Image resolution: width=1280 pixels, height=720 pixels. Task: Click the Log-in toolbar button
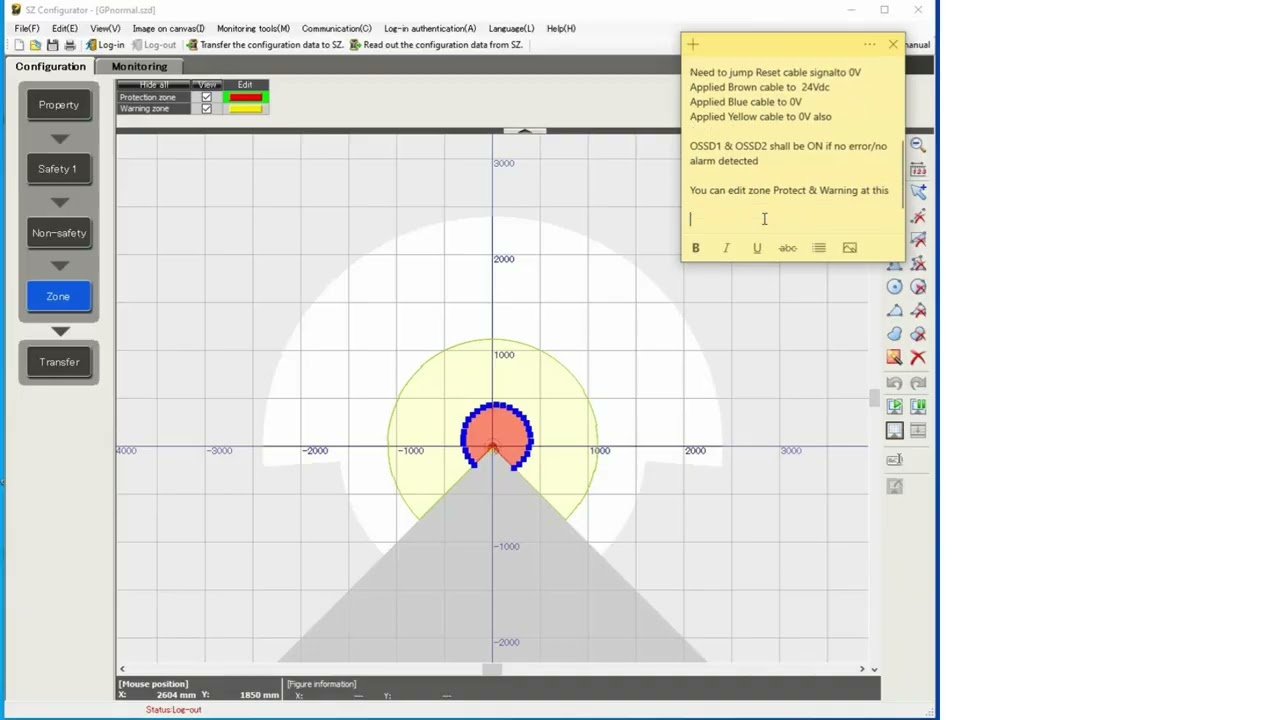coord(105,45)
